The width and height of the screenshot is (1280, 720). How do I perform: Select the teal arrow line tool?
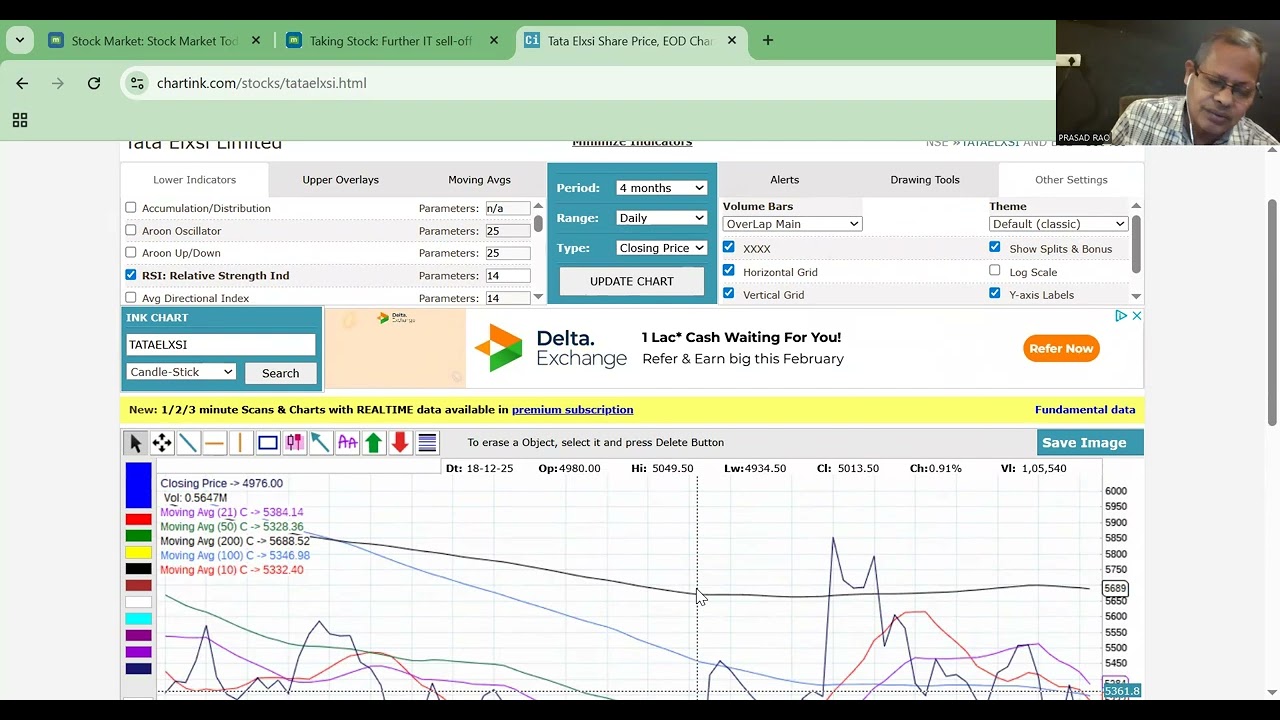click(321, 442)
